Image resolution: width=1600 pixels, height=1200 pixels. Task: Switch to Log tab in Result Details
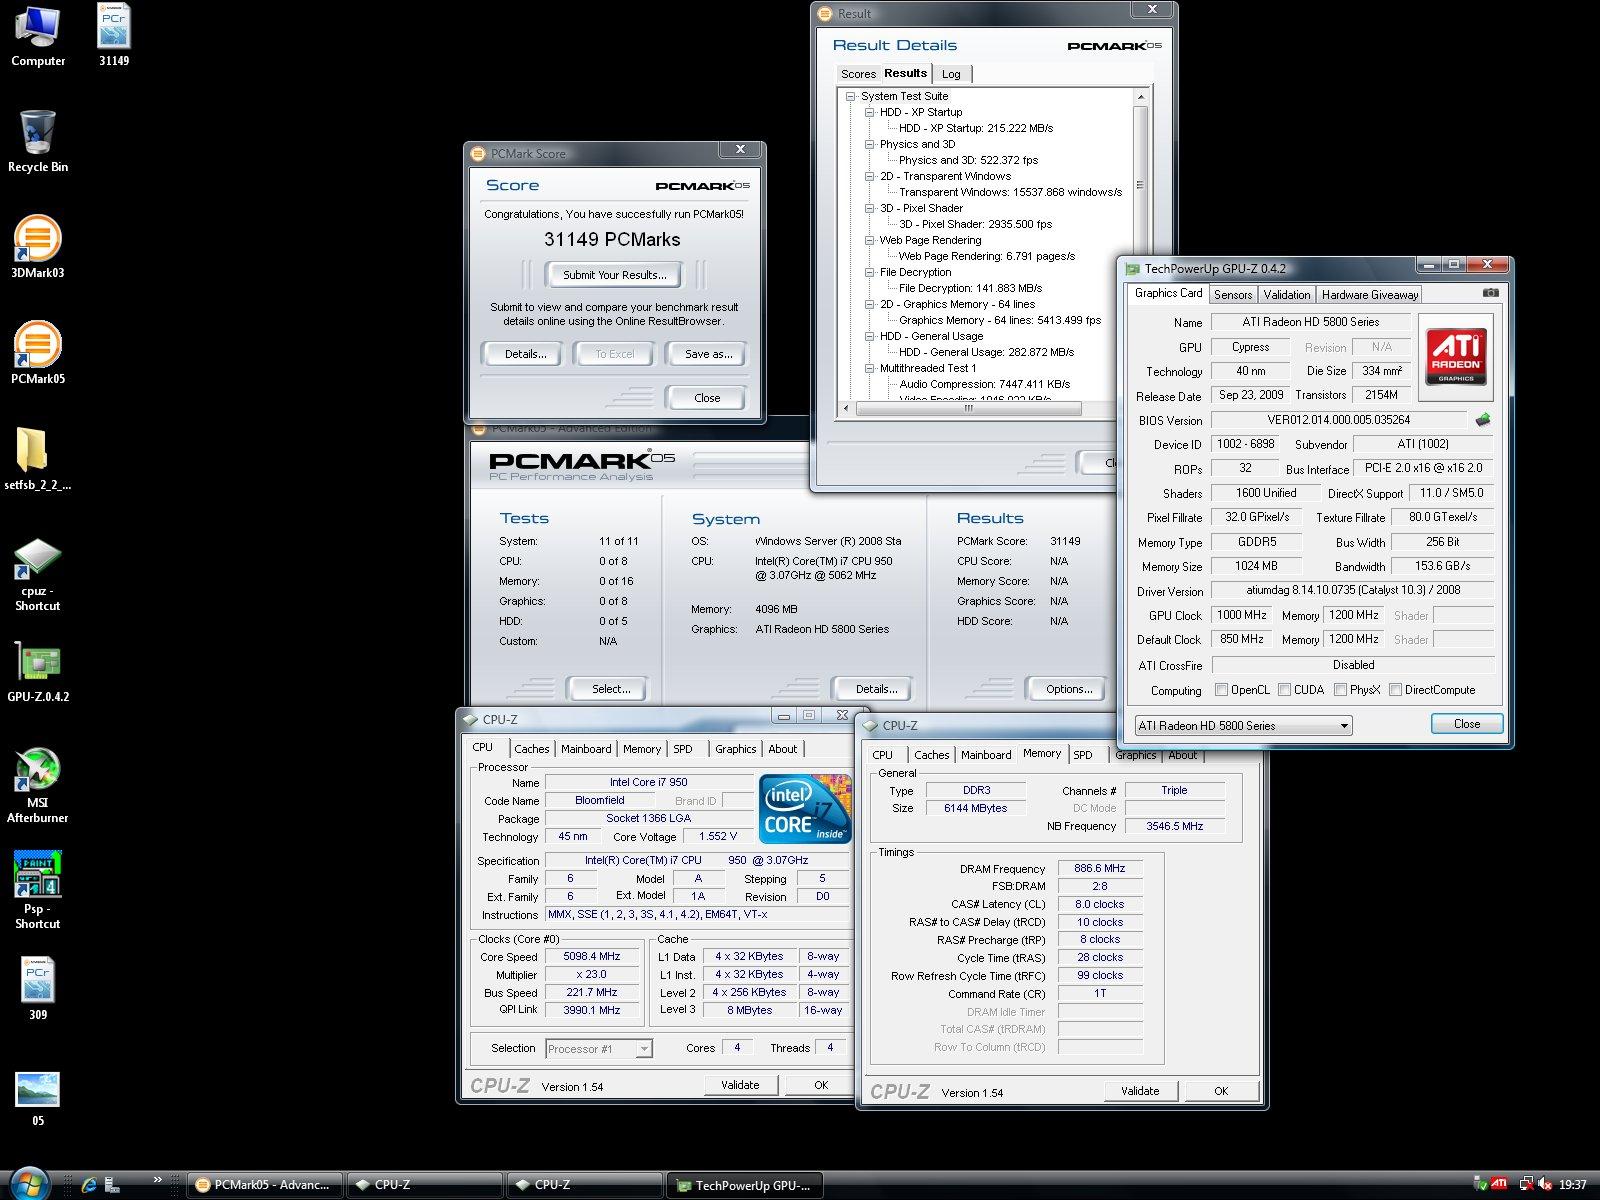point(951,74)
